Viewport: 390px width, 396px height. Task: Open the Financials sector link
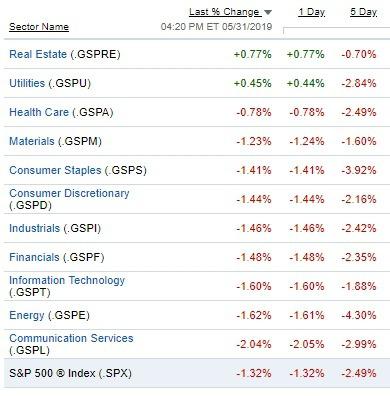click(x=34, y=257)
